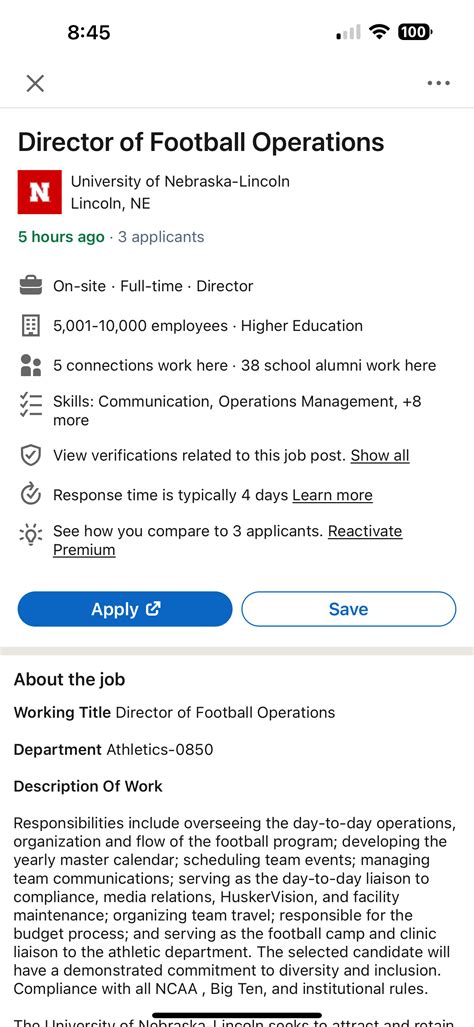Screen dimensions: 474x1027
Task: Tap the briefcase icon next to On-site
Action: click(30, 286)
